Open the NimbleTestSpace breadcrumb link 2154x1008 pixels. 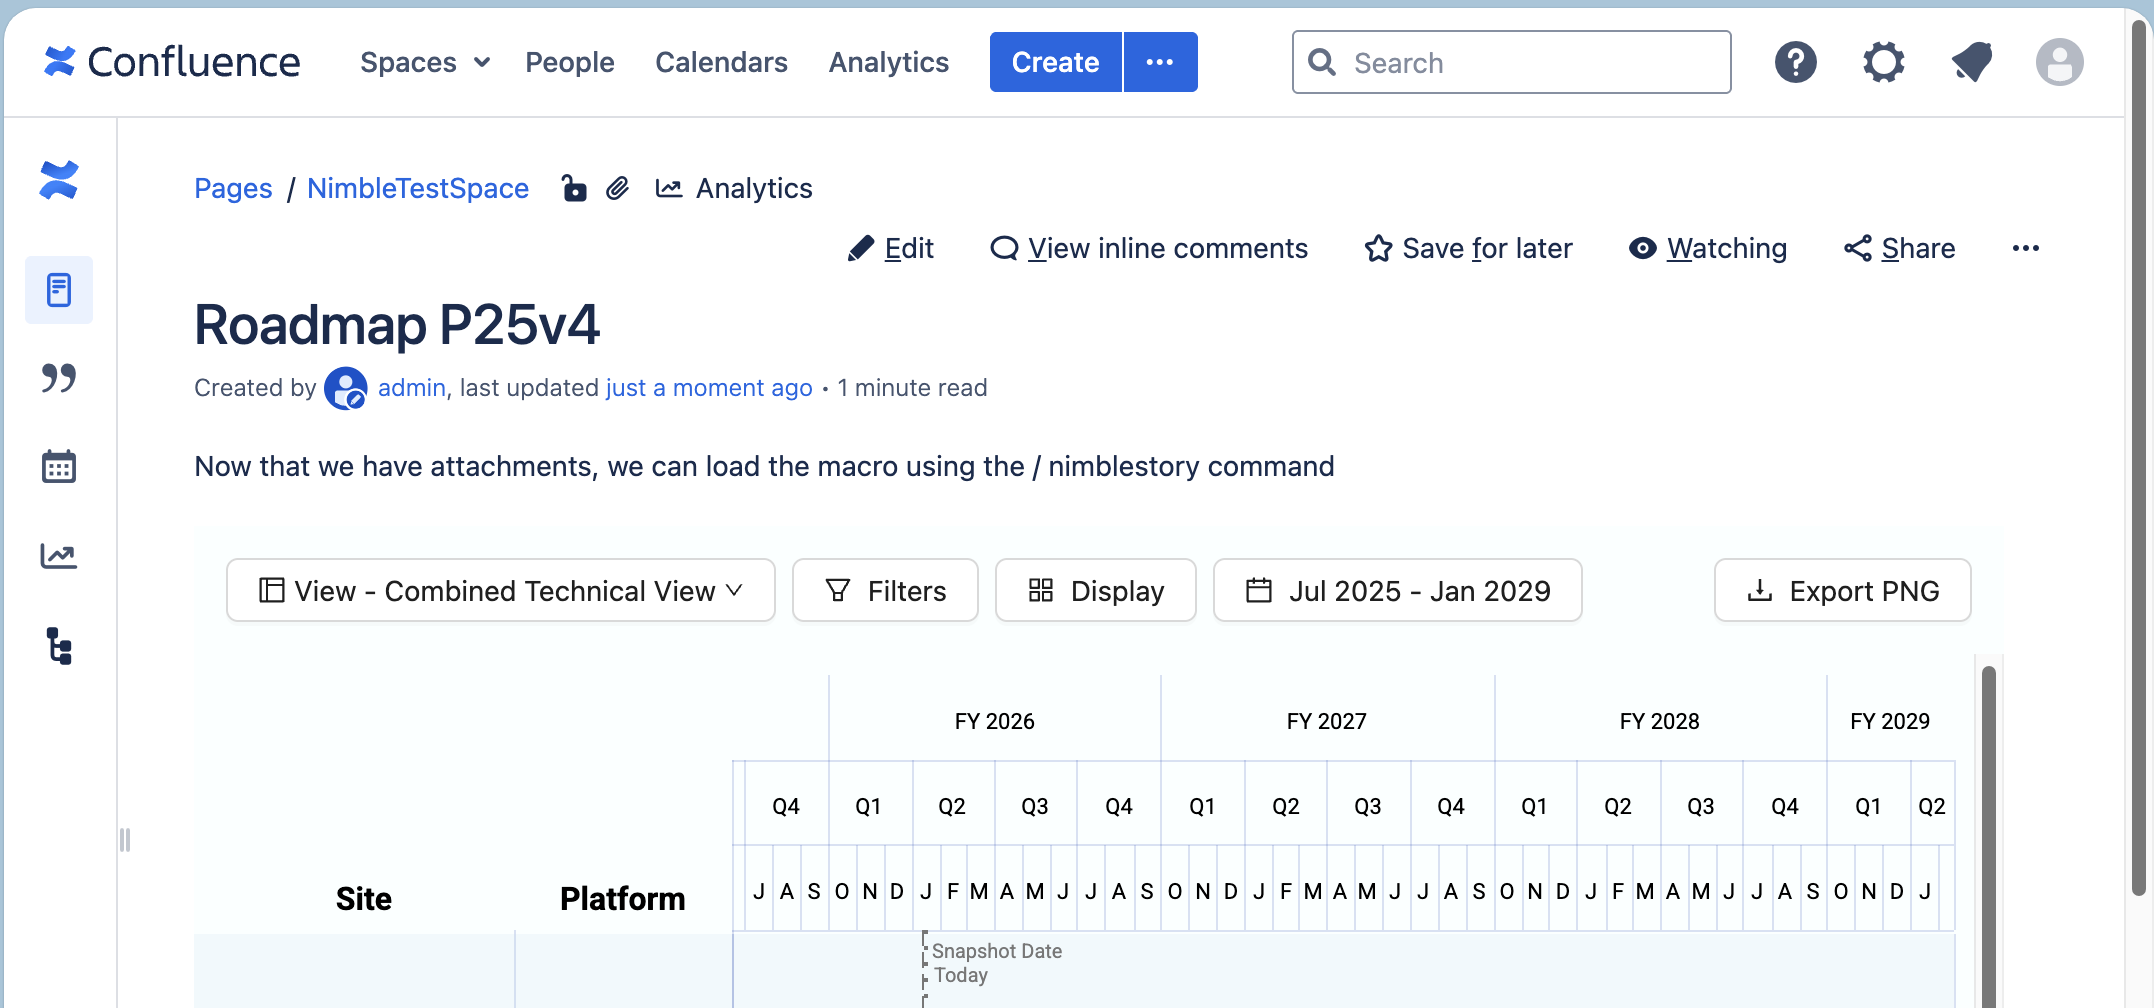pos(418,188)
